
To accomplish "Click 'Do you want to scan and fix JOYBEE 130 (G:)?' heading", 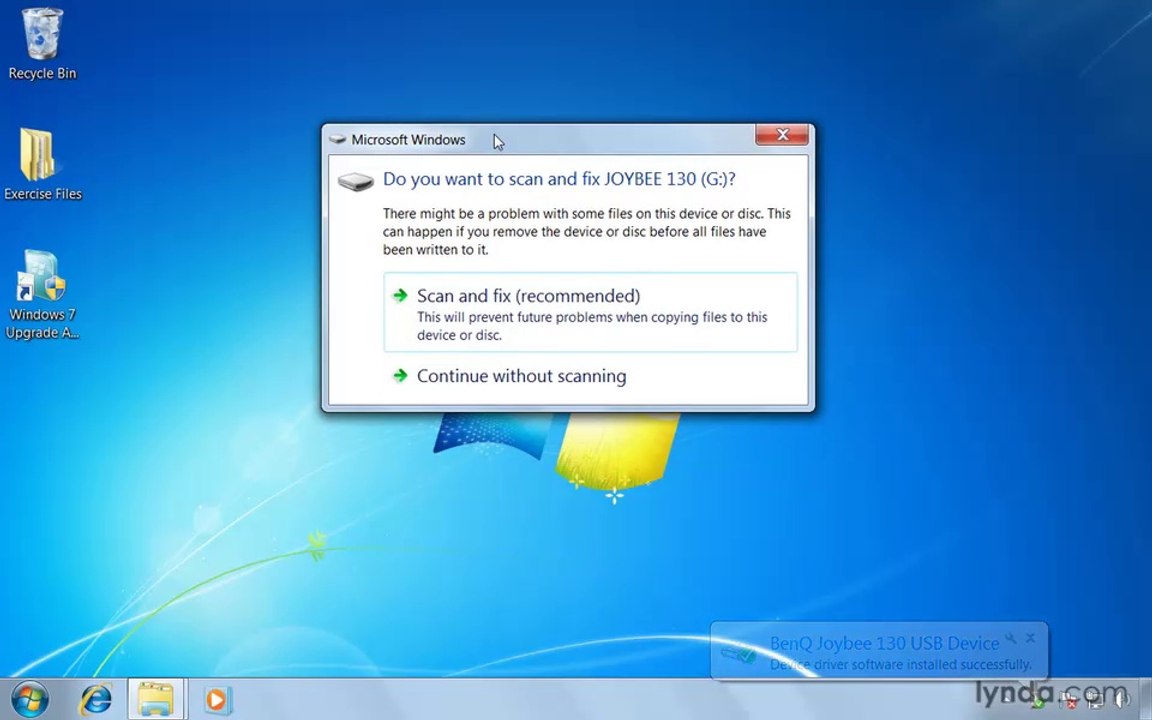I will (x=559, y=179).
